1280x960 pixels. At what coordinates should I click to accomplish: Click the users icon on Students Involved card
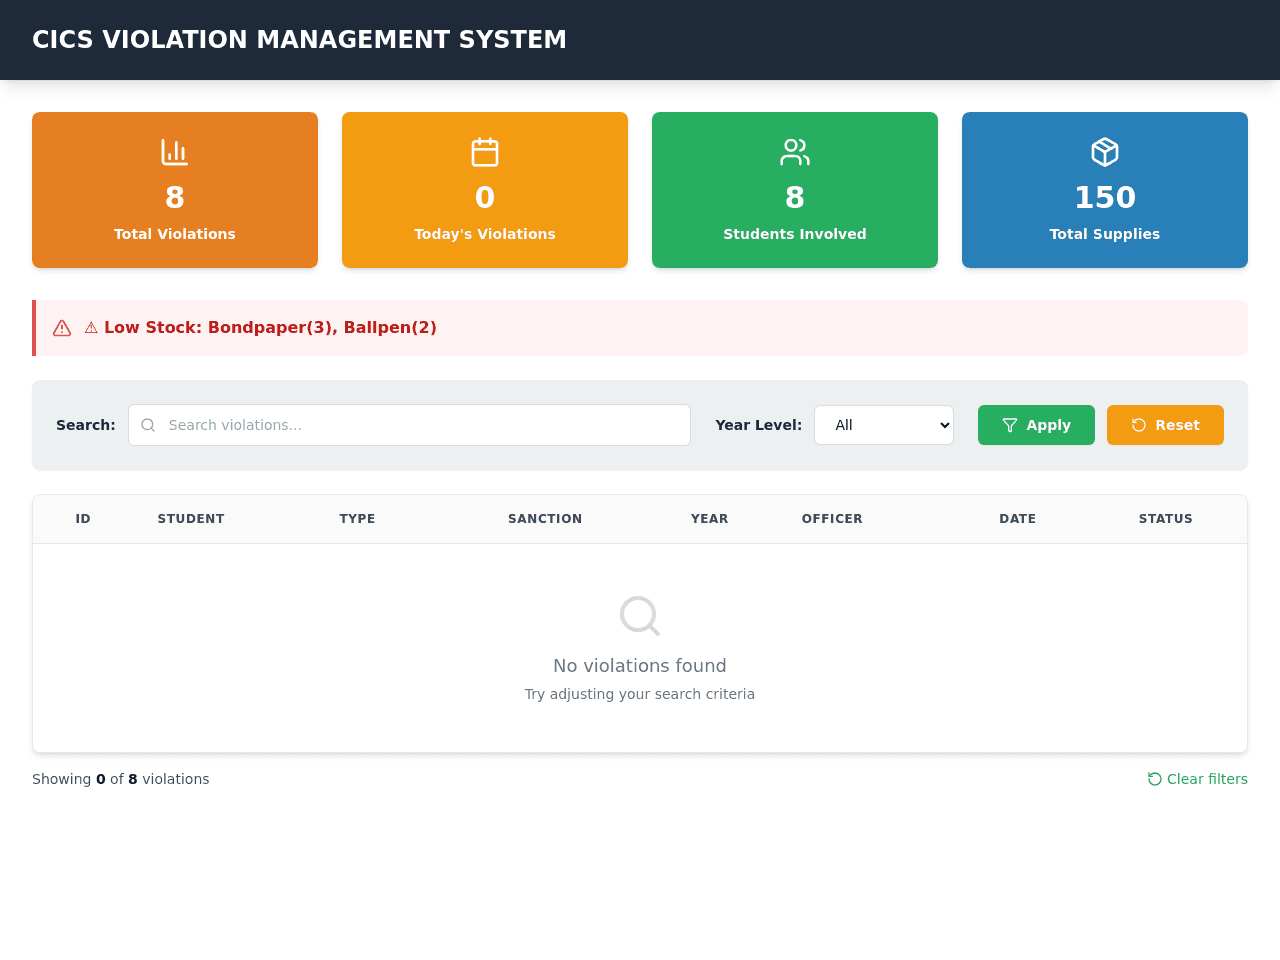(x=795, y=152)
